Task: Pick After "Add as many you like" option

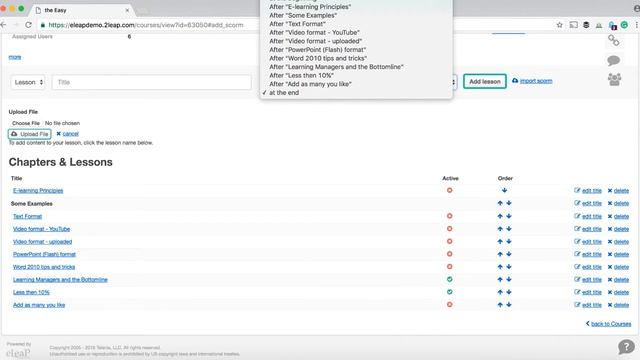Action: [x=310, y=84]
